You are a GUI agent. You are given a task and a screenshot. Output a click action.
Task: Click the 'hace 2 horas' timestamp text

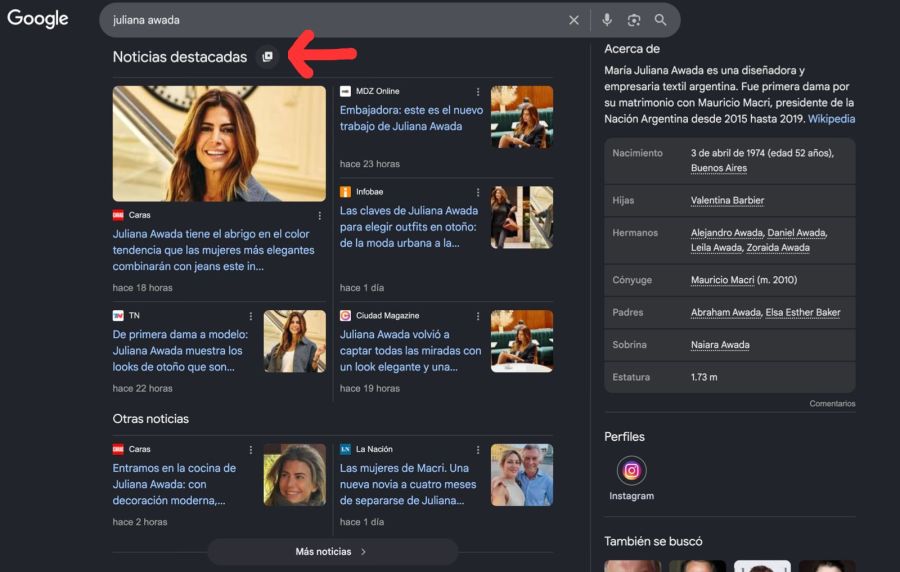(140, 522)
